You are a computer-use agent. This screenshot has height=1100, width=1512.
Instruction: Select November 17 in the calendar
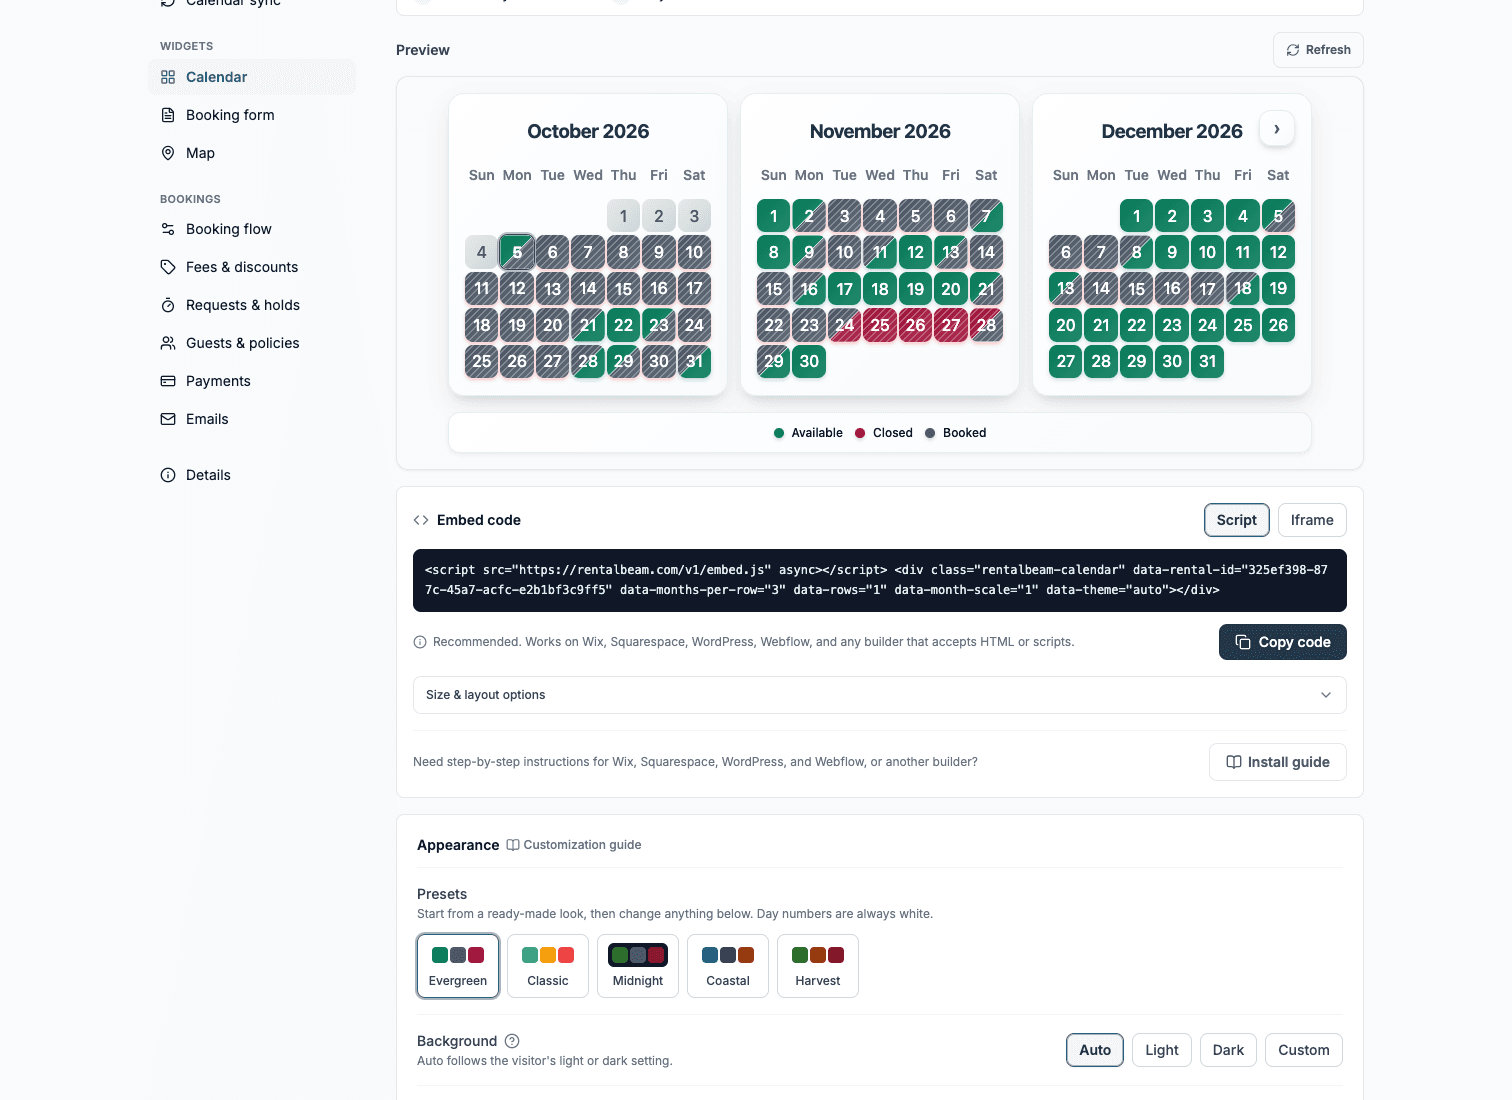click(x=845, y=289)
